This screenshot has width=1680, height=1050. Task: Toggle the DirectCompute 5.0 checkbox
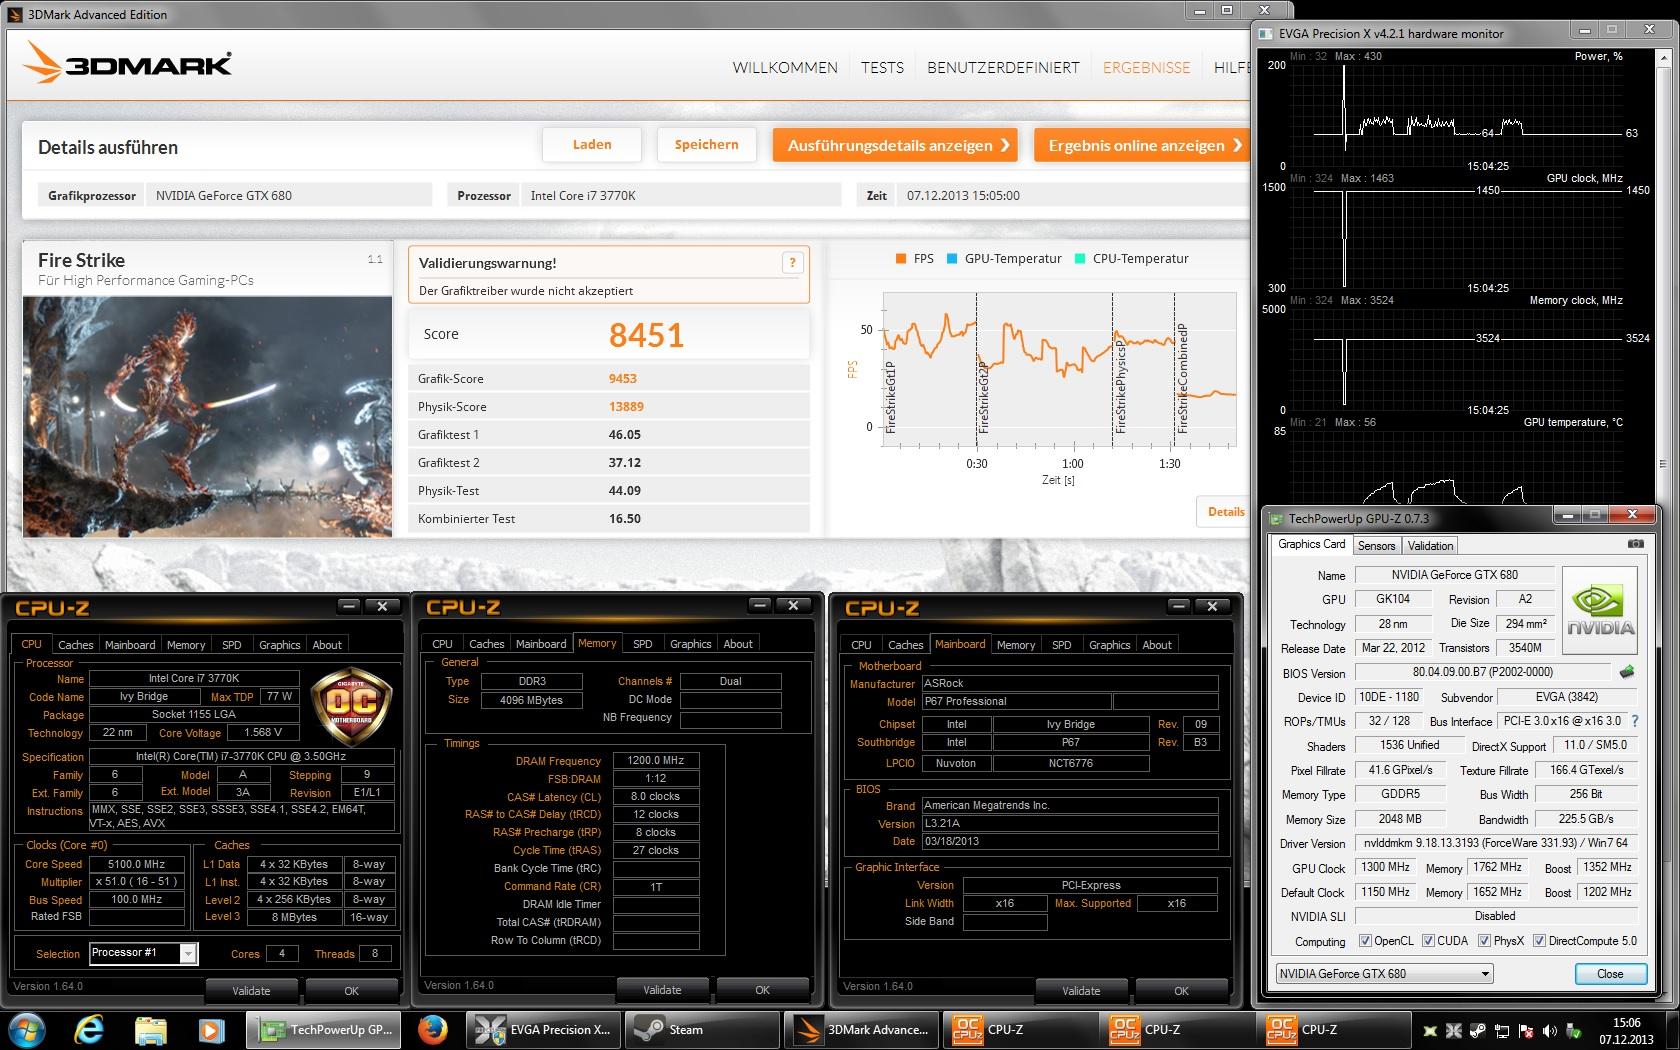click(1539, 940)
